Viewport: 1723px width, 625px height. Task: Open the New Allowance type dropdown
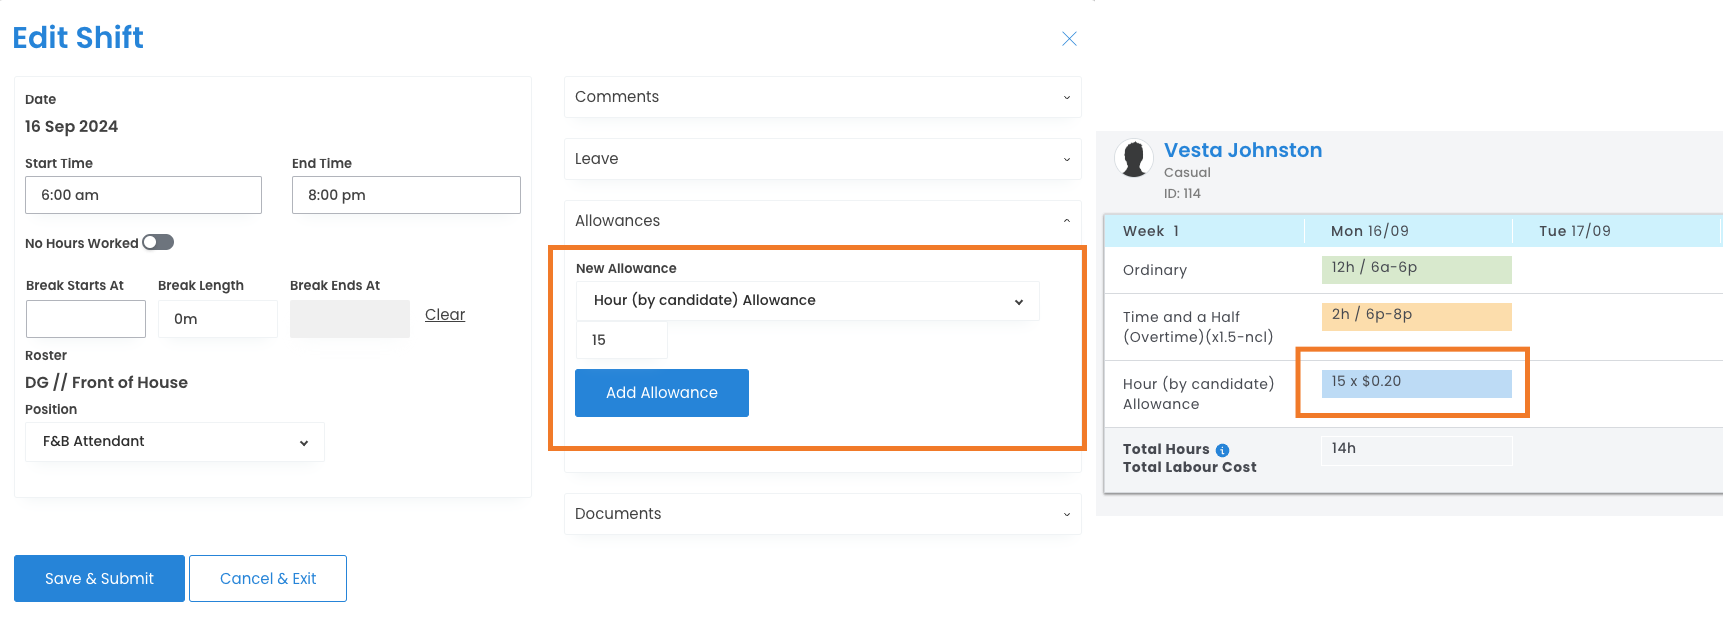coord(807,301)
